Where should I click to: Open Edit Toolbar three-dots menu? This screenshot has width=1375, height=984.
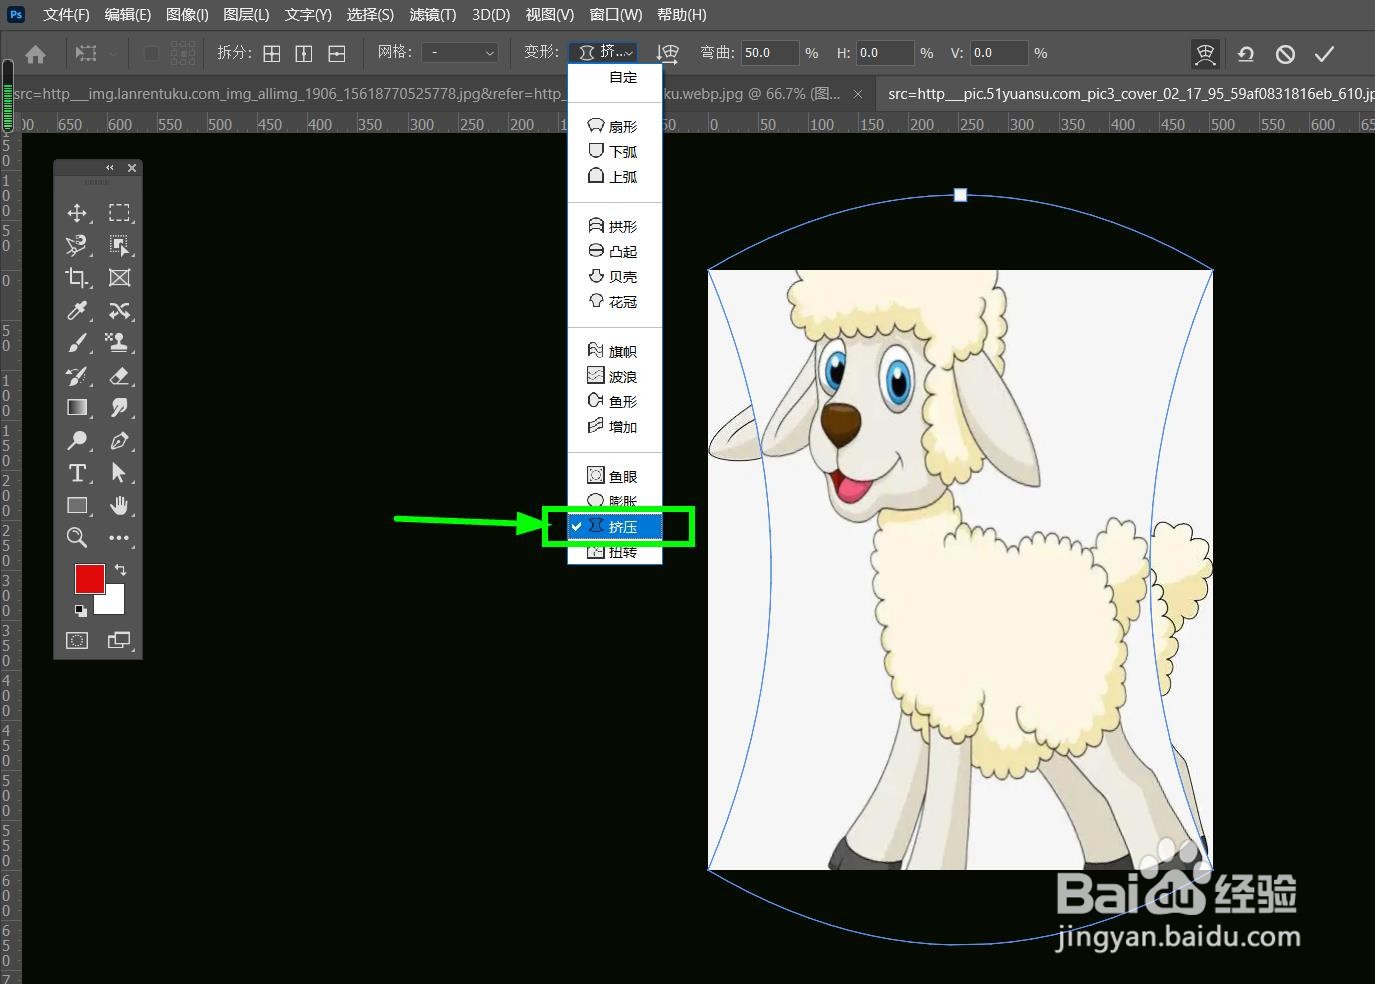point(120,538)
